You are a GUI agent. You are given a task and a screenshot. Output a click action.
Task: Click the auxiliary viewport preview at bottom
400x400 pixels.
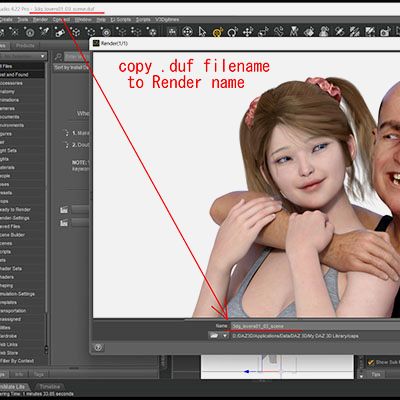click(277, 367)
